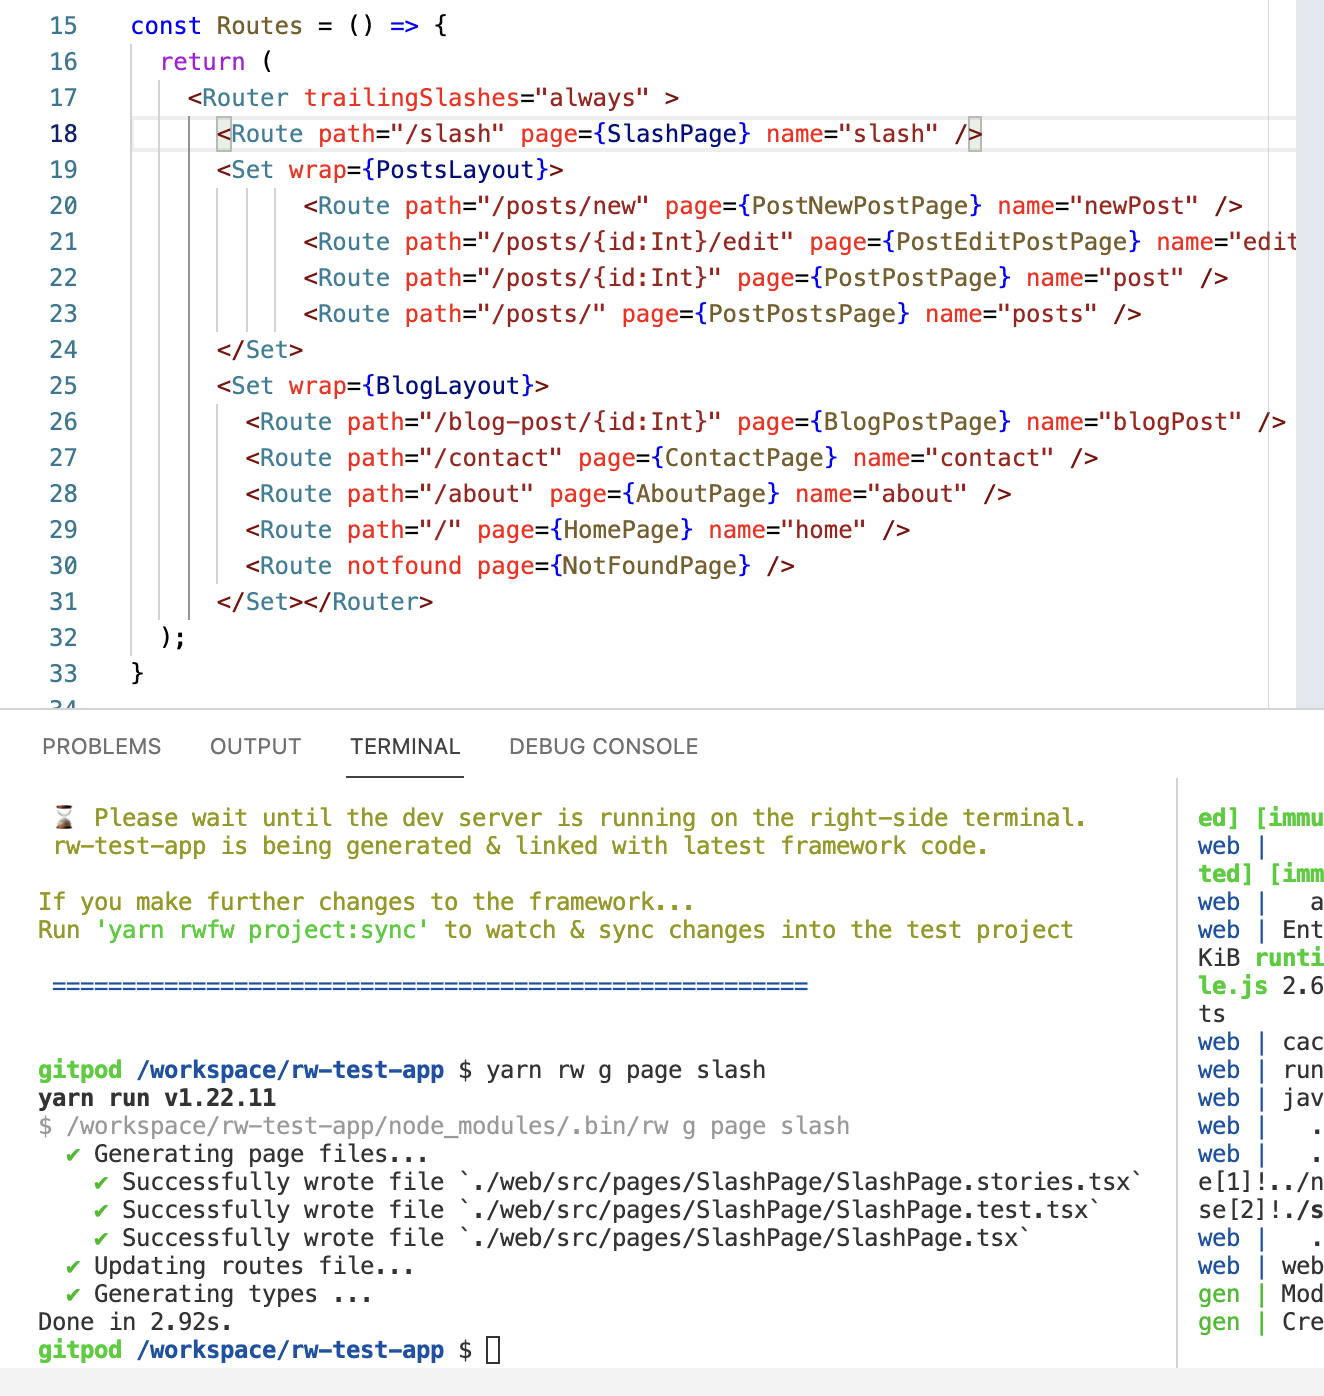Click the hourglass icon in the terminal message
The image size is (1324, 1396).
pos(64,817)
